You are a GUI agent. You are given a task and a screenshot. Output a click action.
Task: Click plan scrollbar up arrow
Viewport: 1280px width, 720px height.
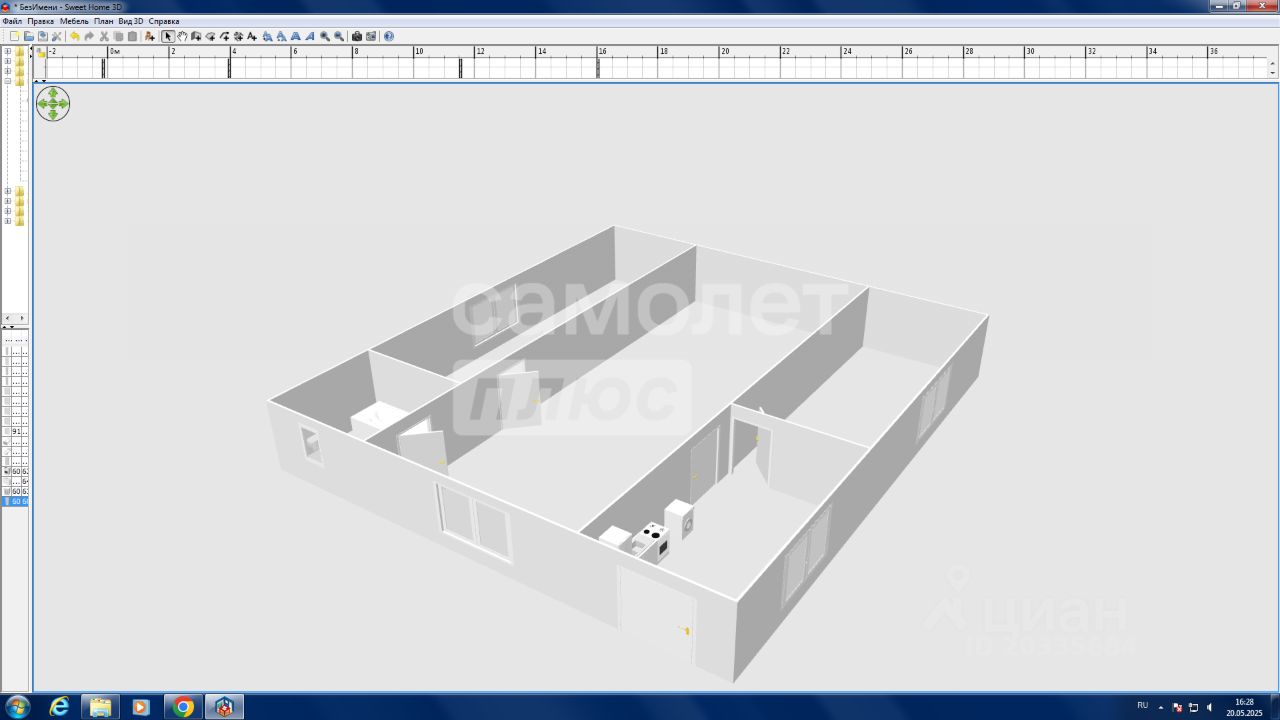click(1272, 62)
